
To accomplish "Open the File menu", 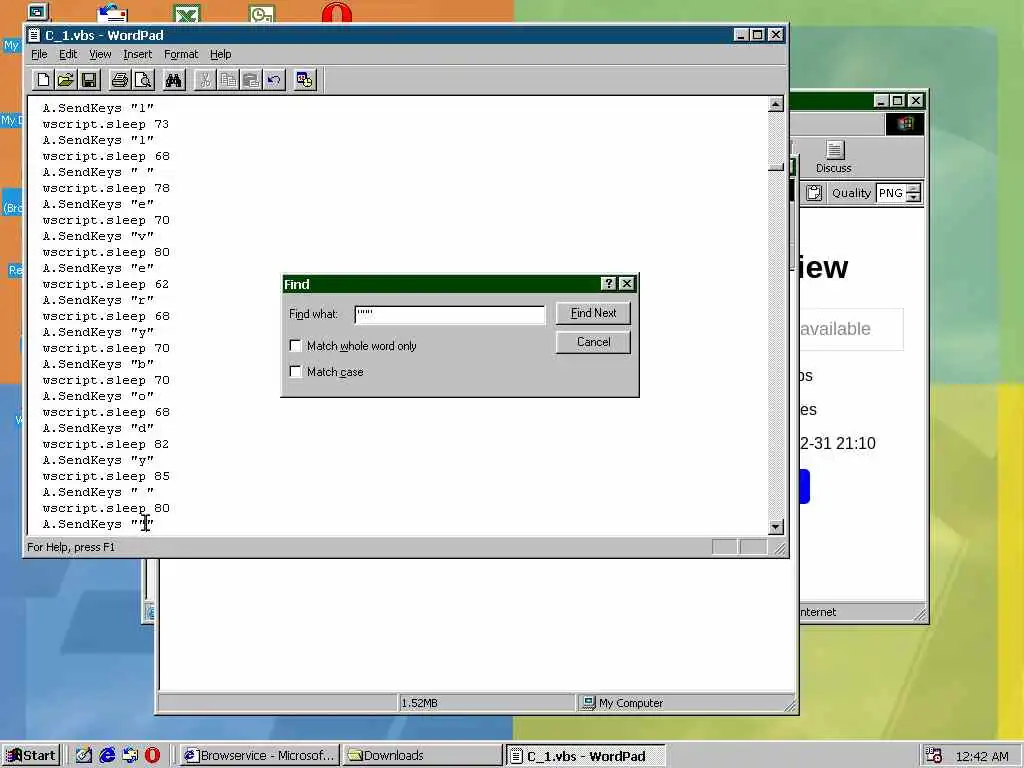I will click(39, 54).
